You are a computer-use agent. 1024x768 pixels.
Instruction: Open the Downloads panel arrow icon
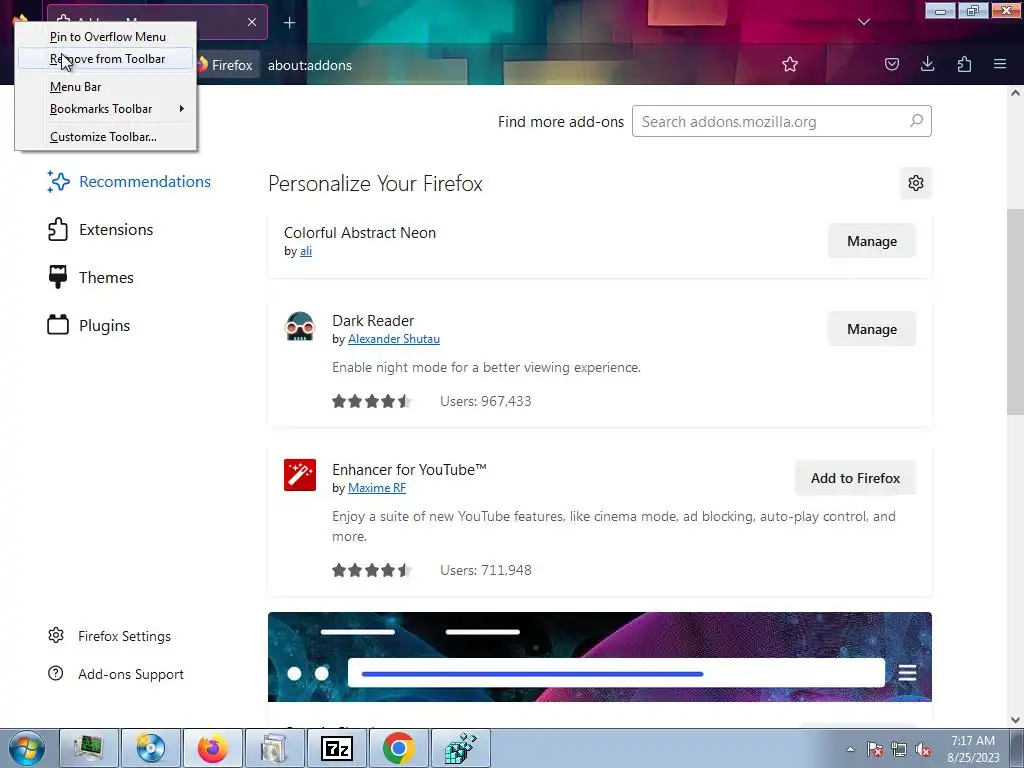point(927,64)
